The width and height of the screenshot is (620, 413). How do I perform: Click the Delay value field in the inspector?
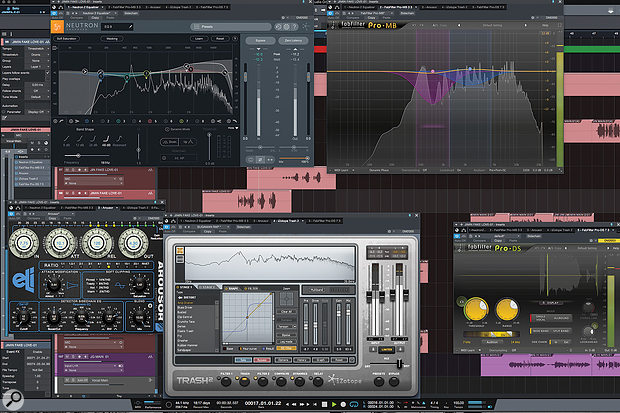click(38, 85)
